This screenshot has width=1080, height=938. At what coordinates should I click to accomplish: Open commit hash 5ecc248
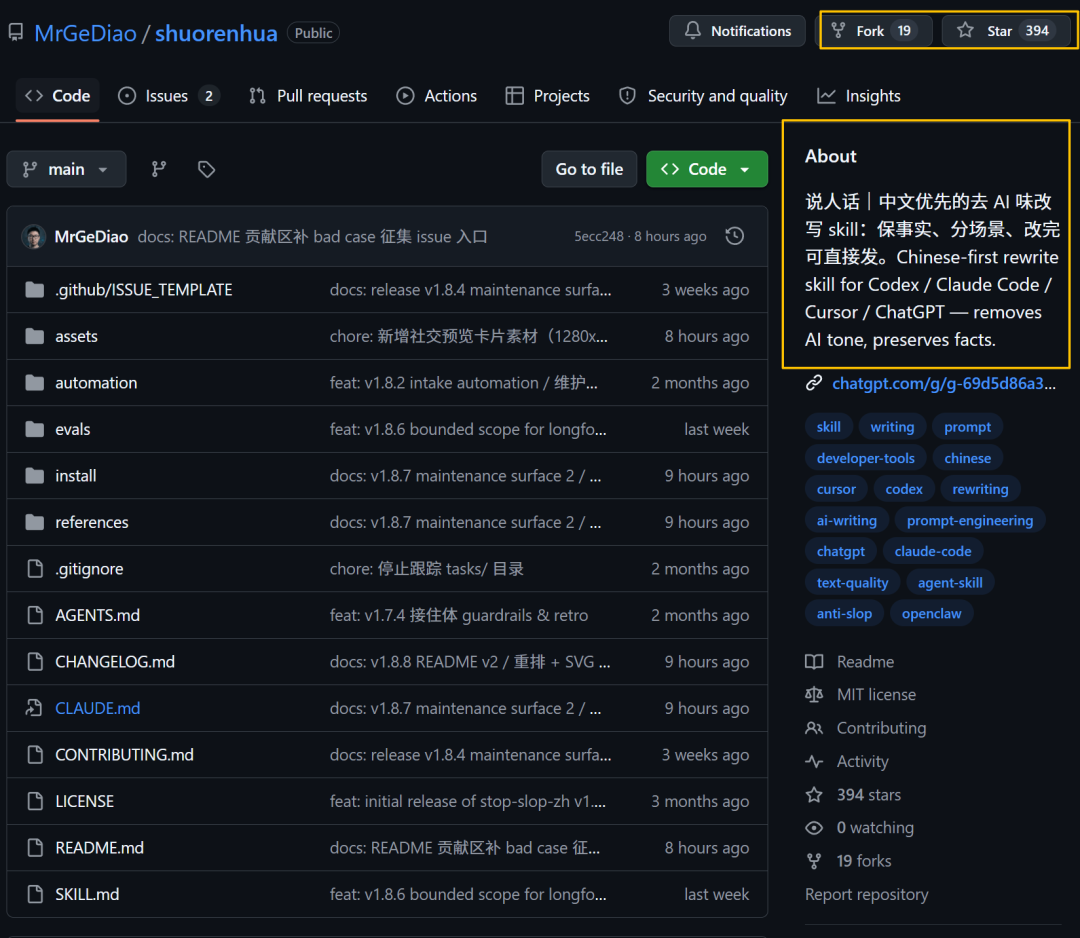(599, 236)
